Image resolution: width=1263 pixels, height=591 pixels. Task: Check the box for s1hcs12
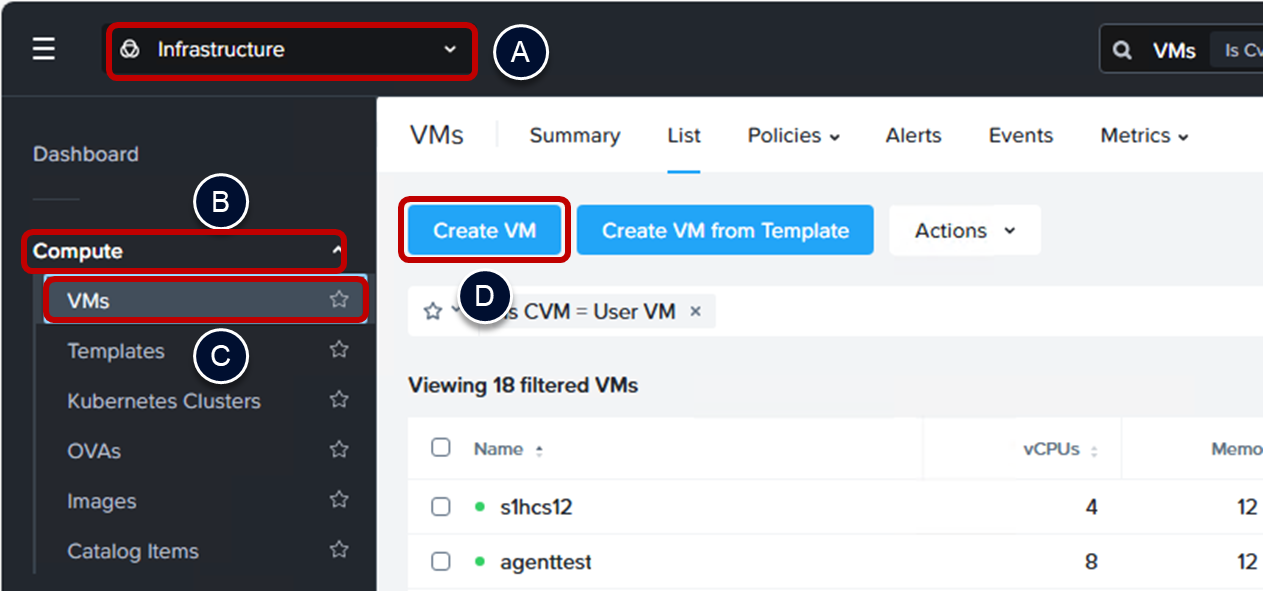[441, 507]
